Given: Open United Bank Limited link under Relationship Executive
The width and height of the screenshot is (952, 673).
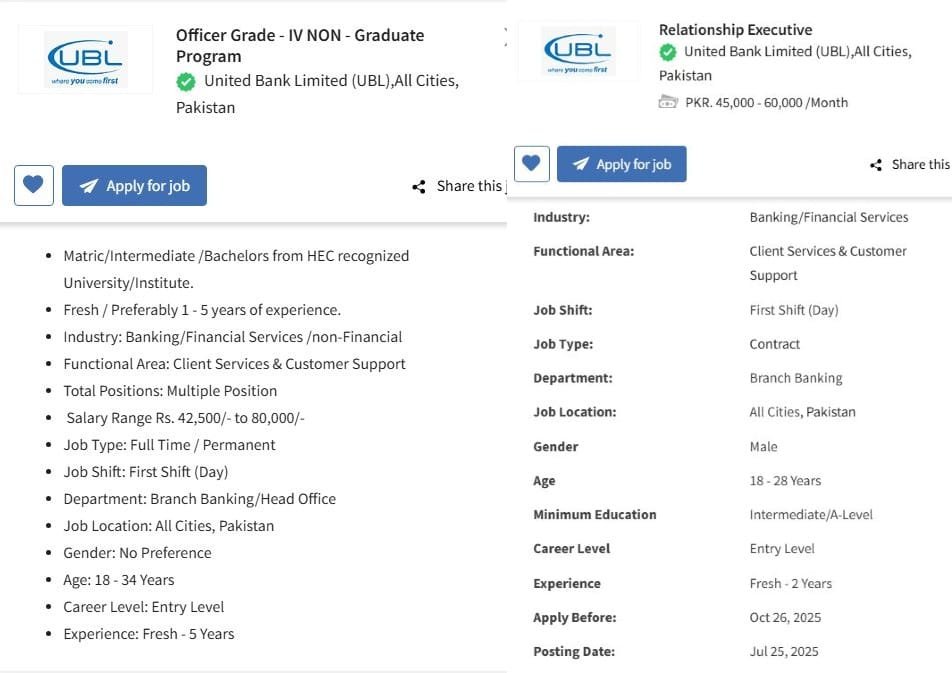Looking at the screenshot, I should click(x=796, y=52).
